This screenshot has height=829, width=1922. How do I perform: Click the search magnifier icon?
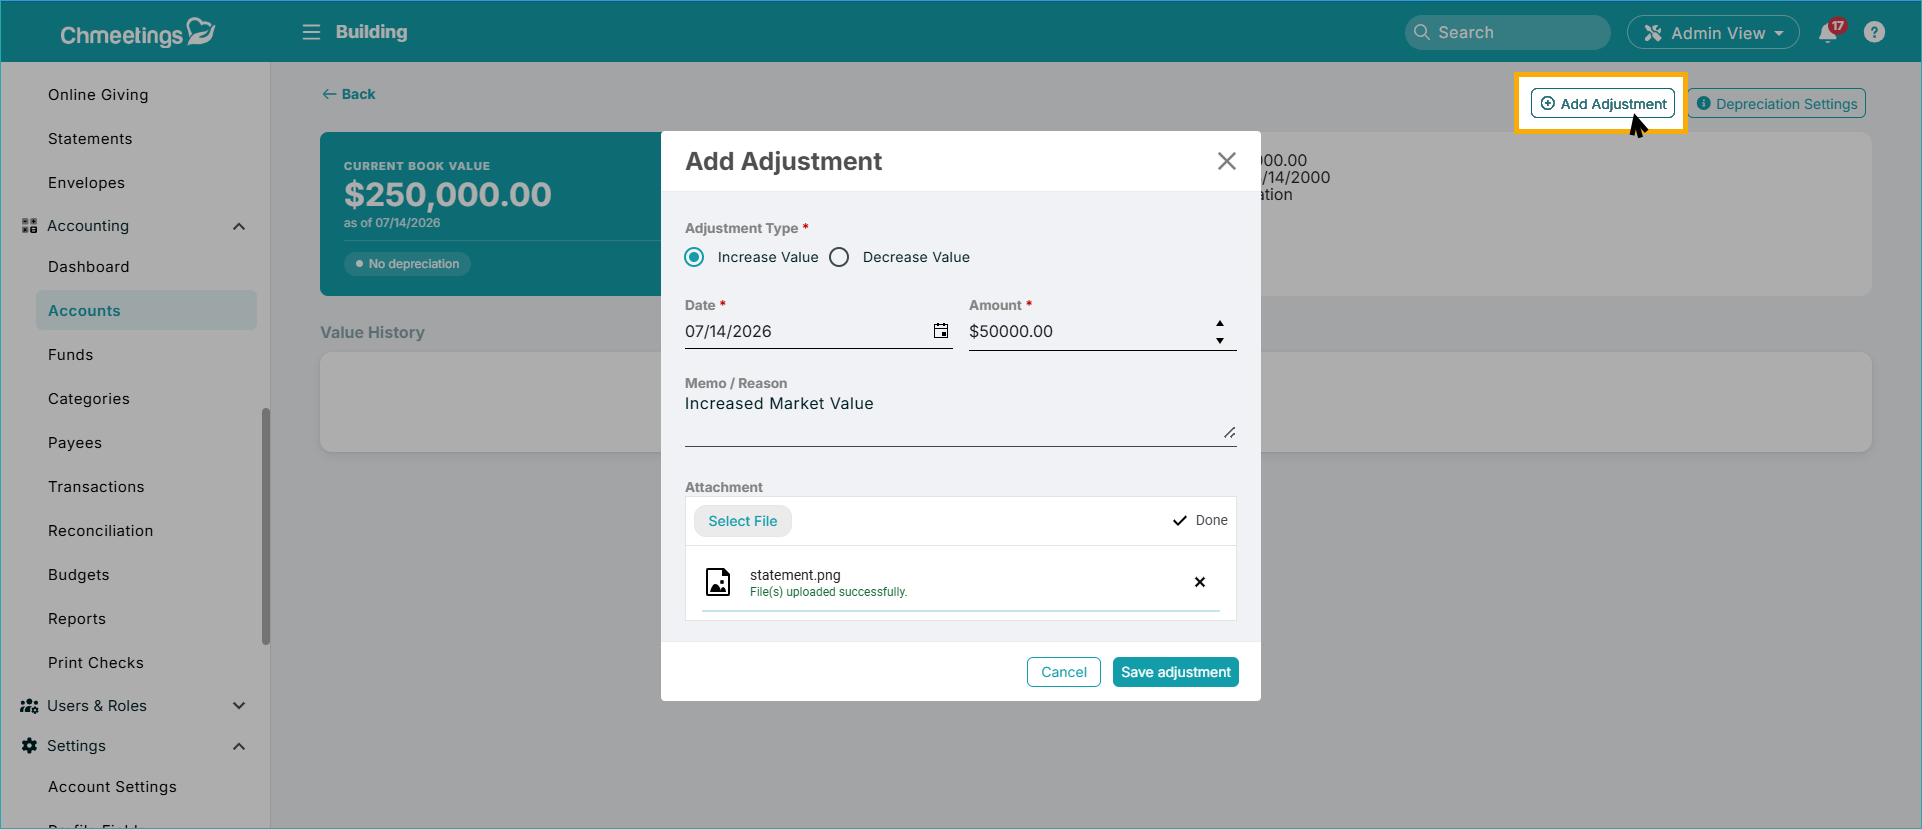(x=1421, y=32)
